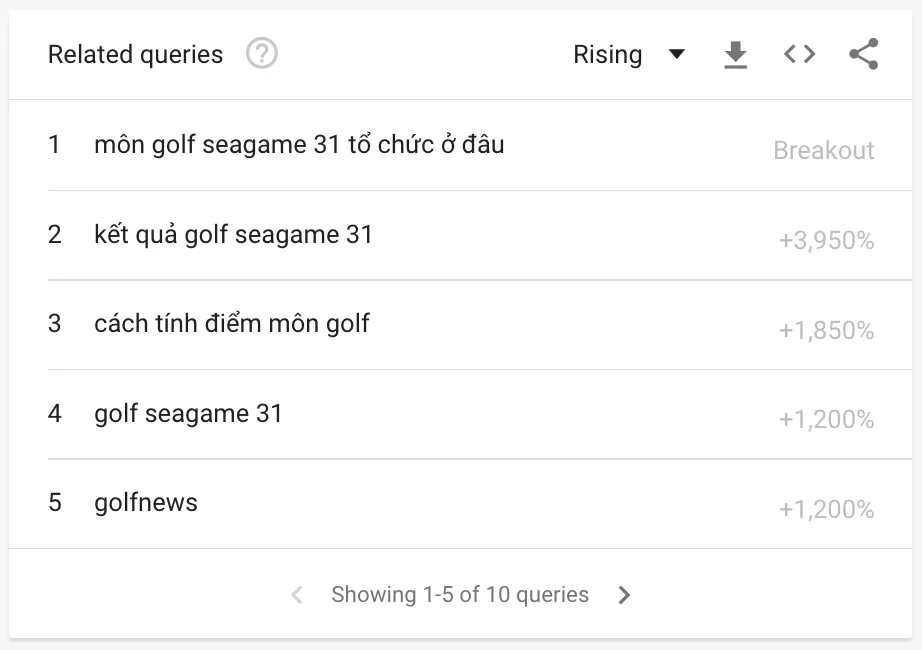Advance to the next page of queries
Screen dimensions: 922x650
tap(624, 594)
